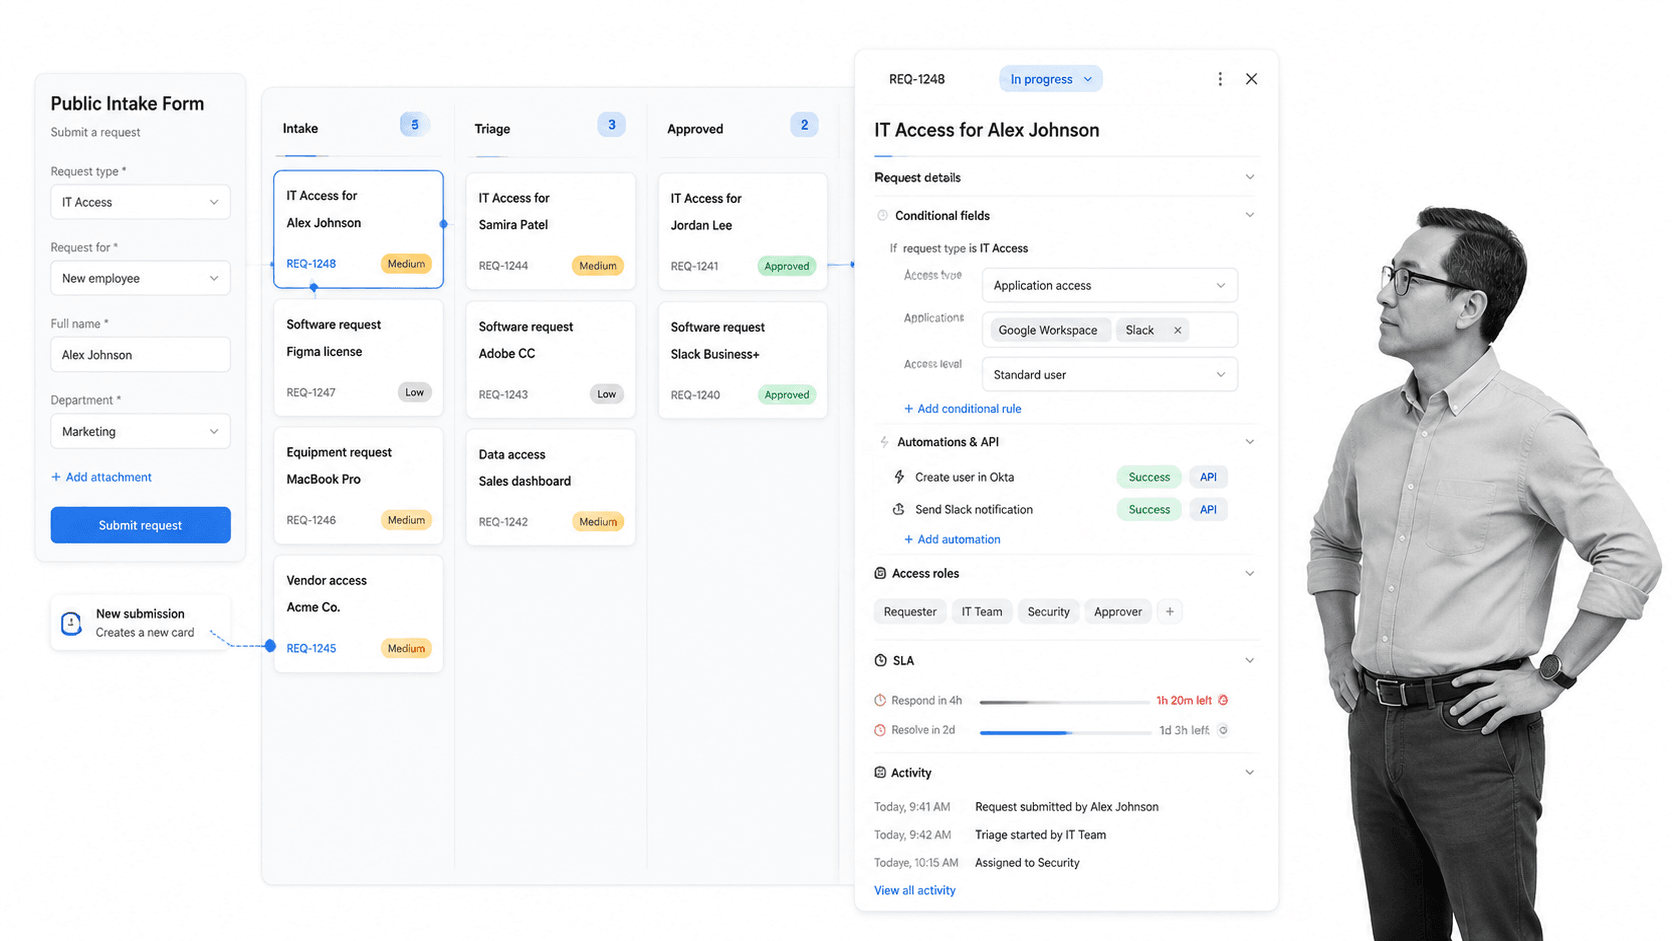
Task: Click the clock icon beside Resolve in 2d
Action: point(880,730)
